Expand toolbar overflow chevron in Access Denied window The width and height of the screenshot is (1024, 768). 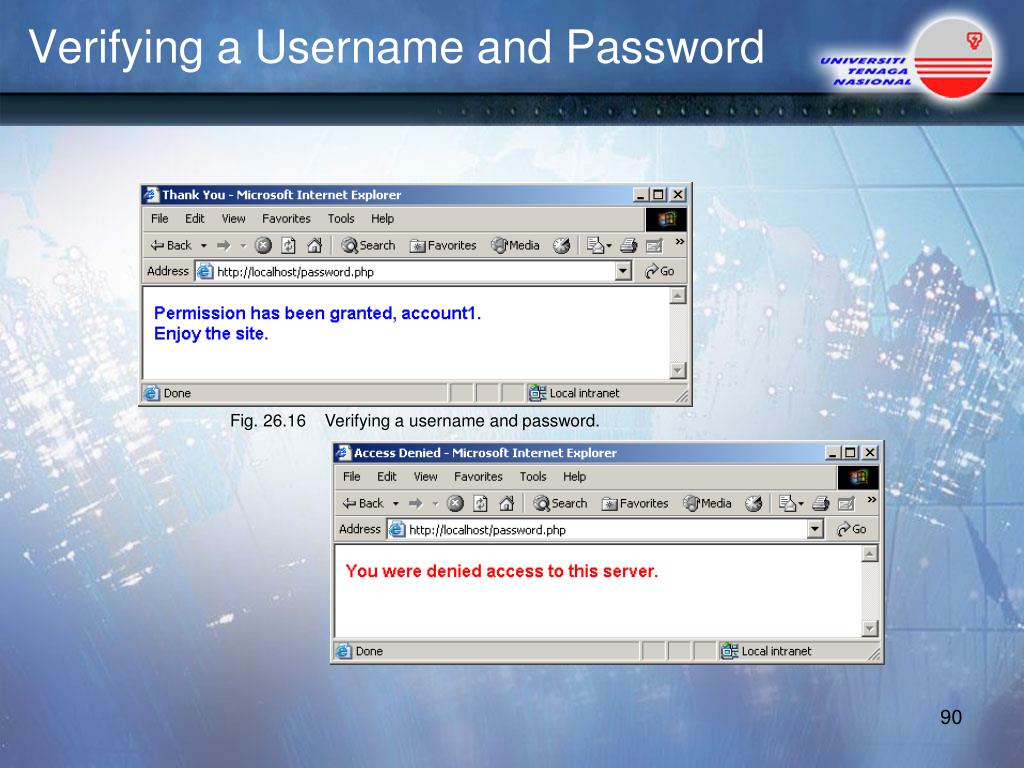coord(872,500)
